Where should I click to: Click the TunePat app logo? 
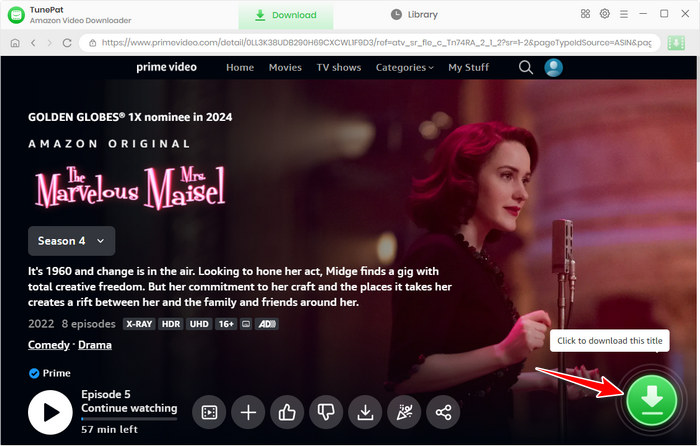tap(17, 15)
